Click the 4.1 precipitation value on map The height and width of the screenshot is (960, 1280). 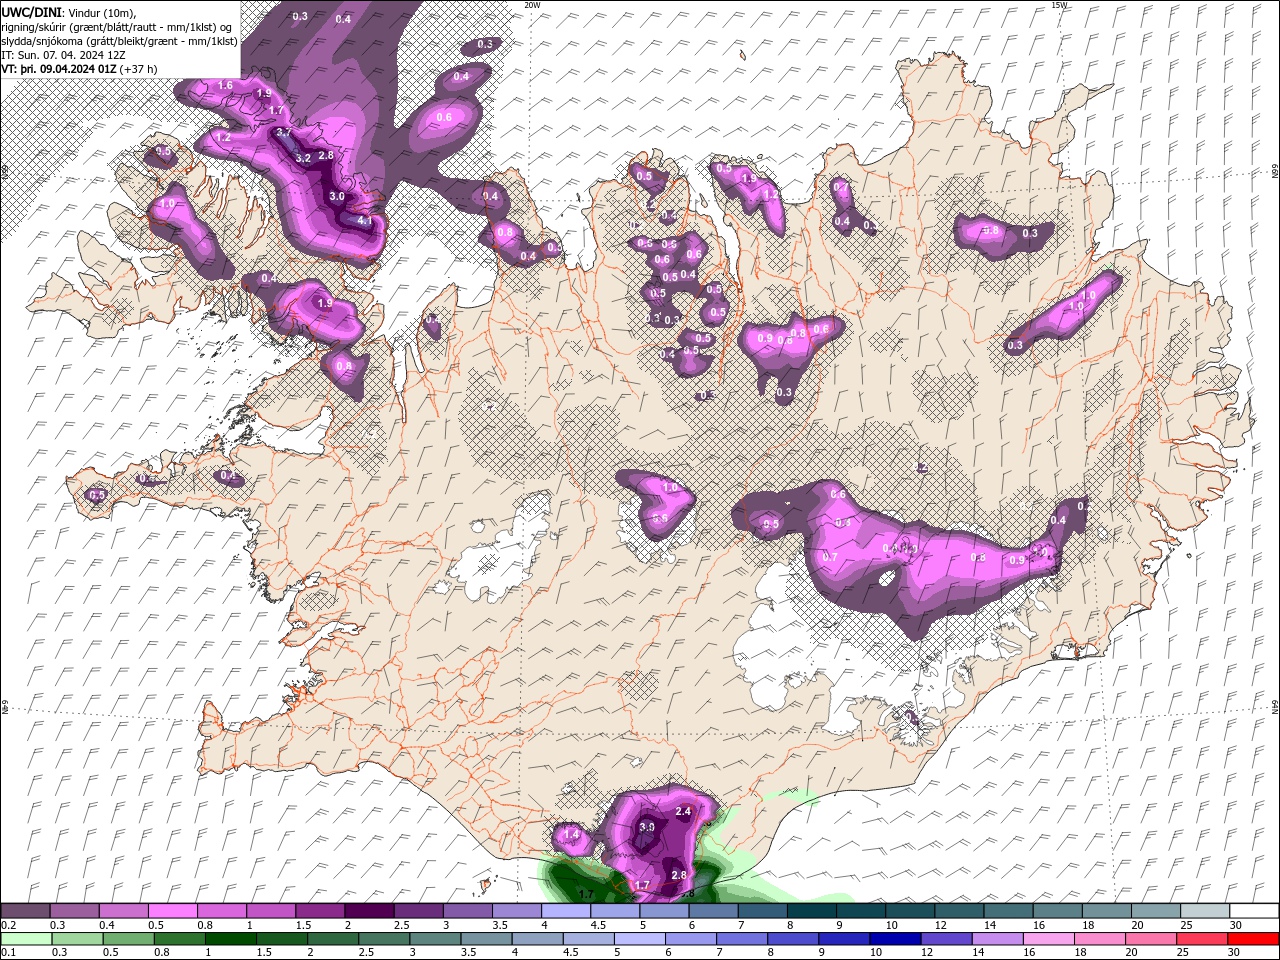[365, 221]
